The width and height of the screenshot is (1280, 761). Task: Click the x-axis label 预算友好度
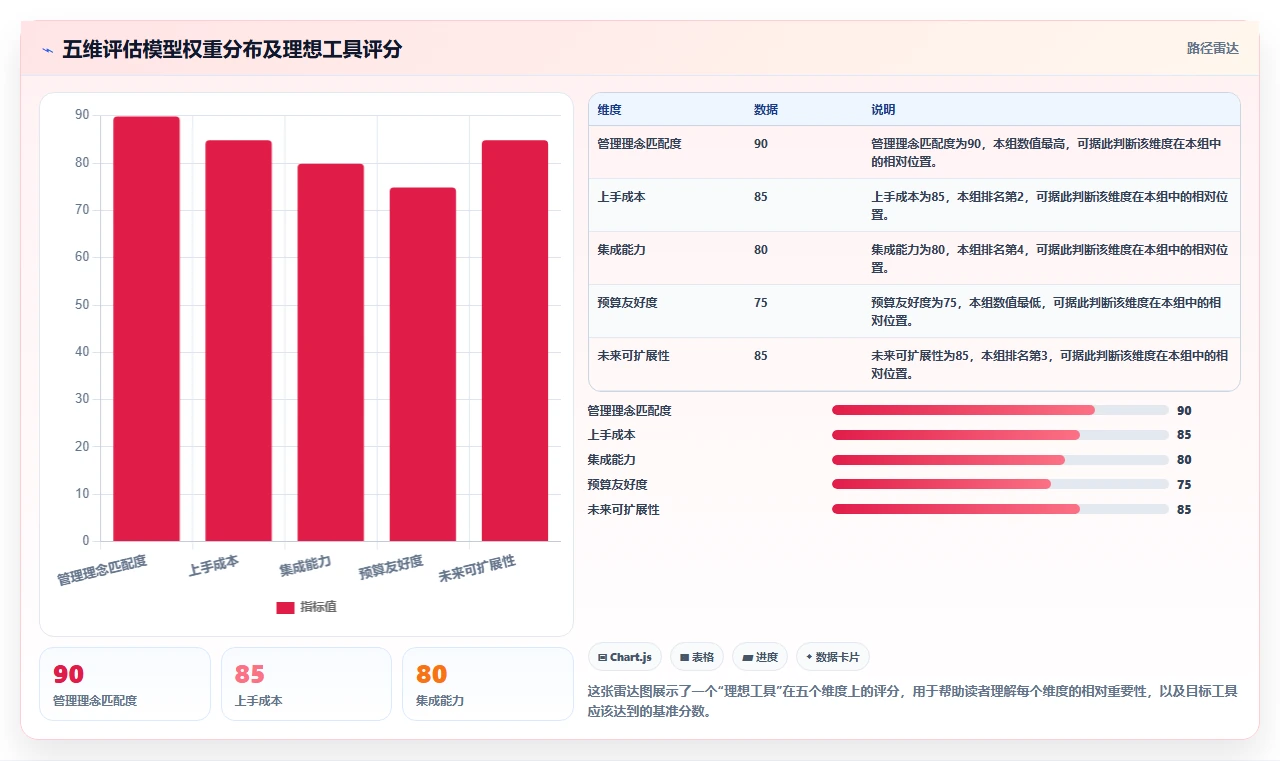click(x=392, y=567)
